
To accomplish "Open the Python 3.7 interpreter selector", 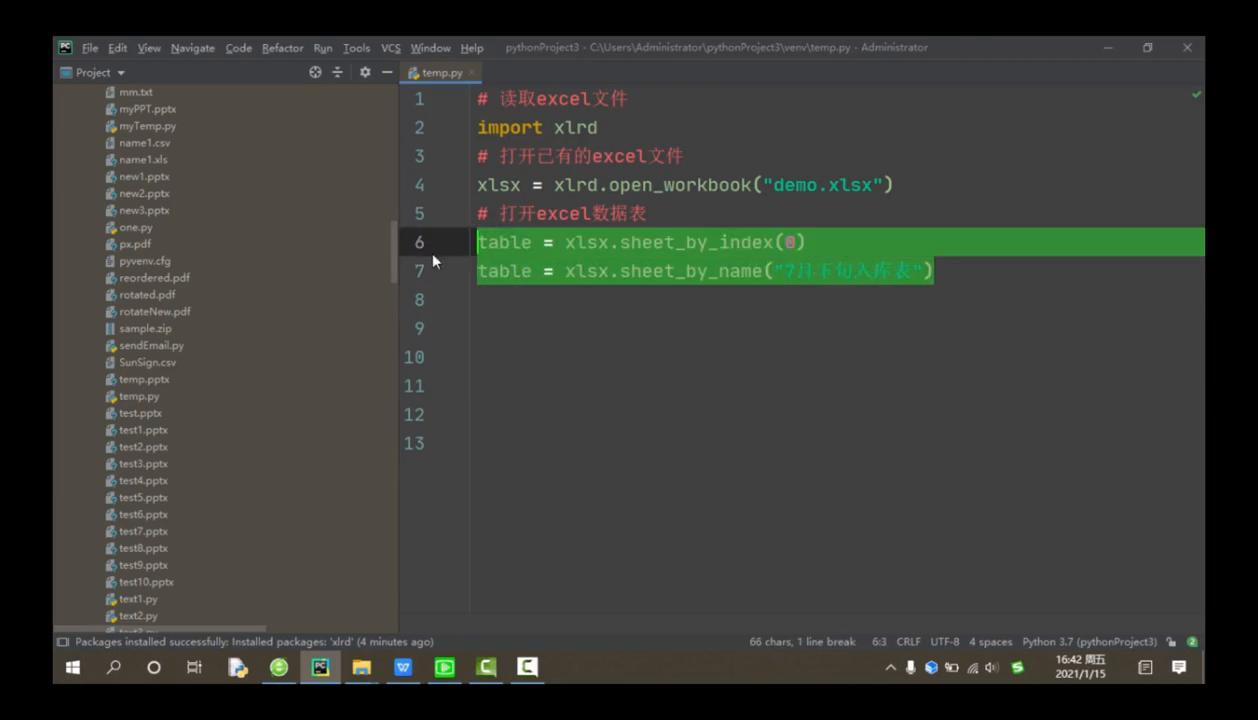I will click(1089, 642).
